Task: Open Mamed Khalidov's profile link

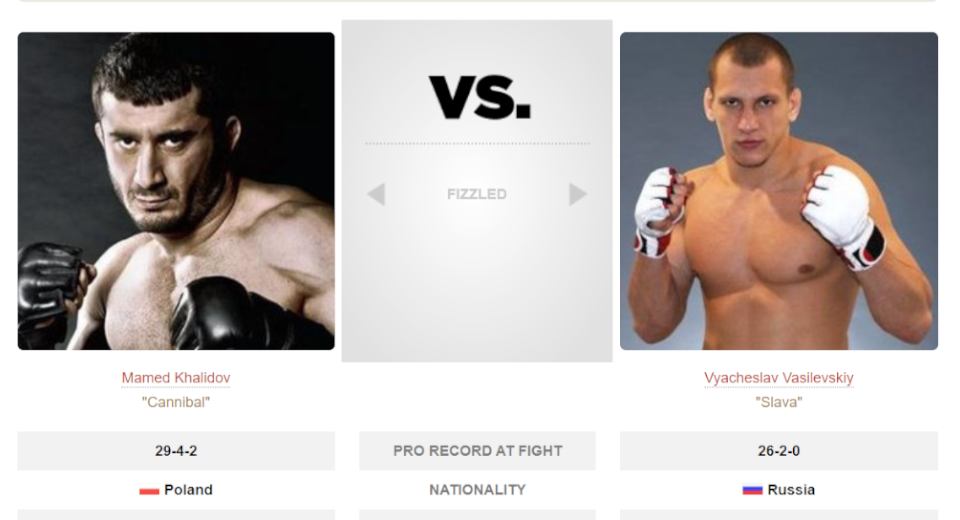Action: click(x=176, y=378)
